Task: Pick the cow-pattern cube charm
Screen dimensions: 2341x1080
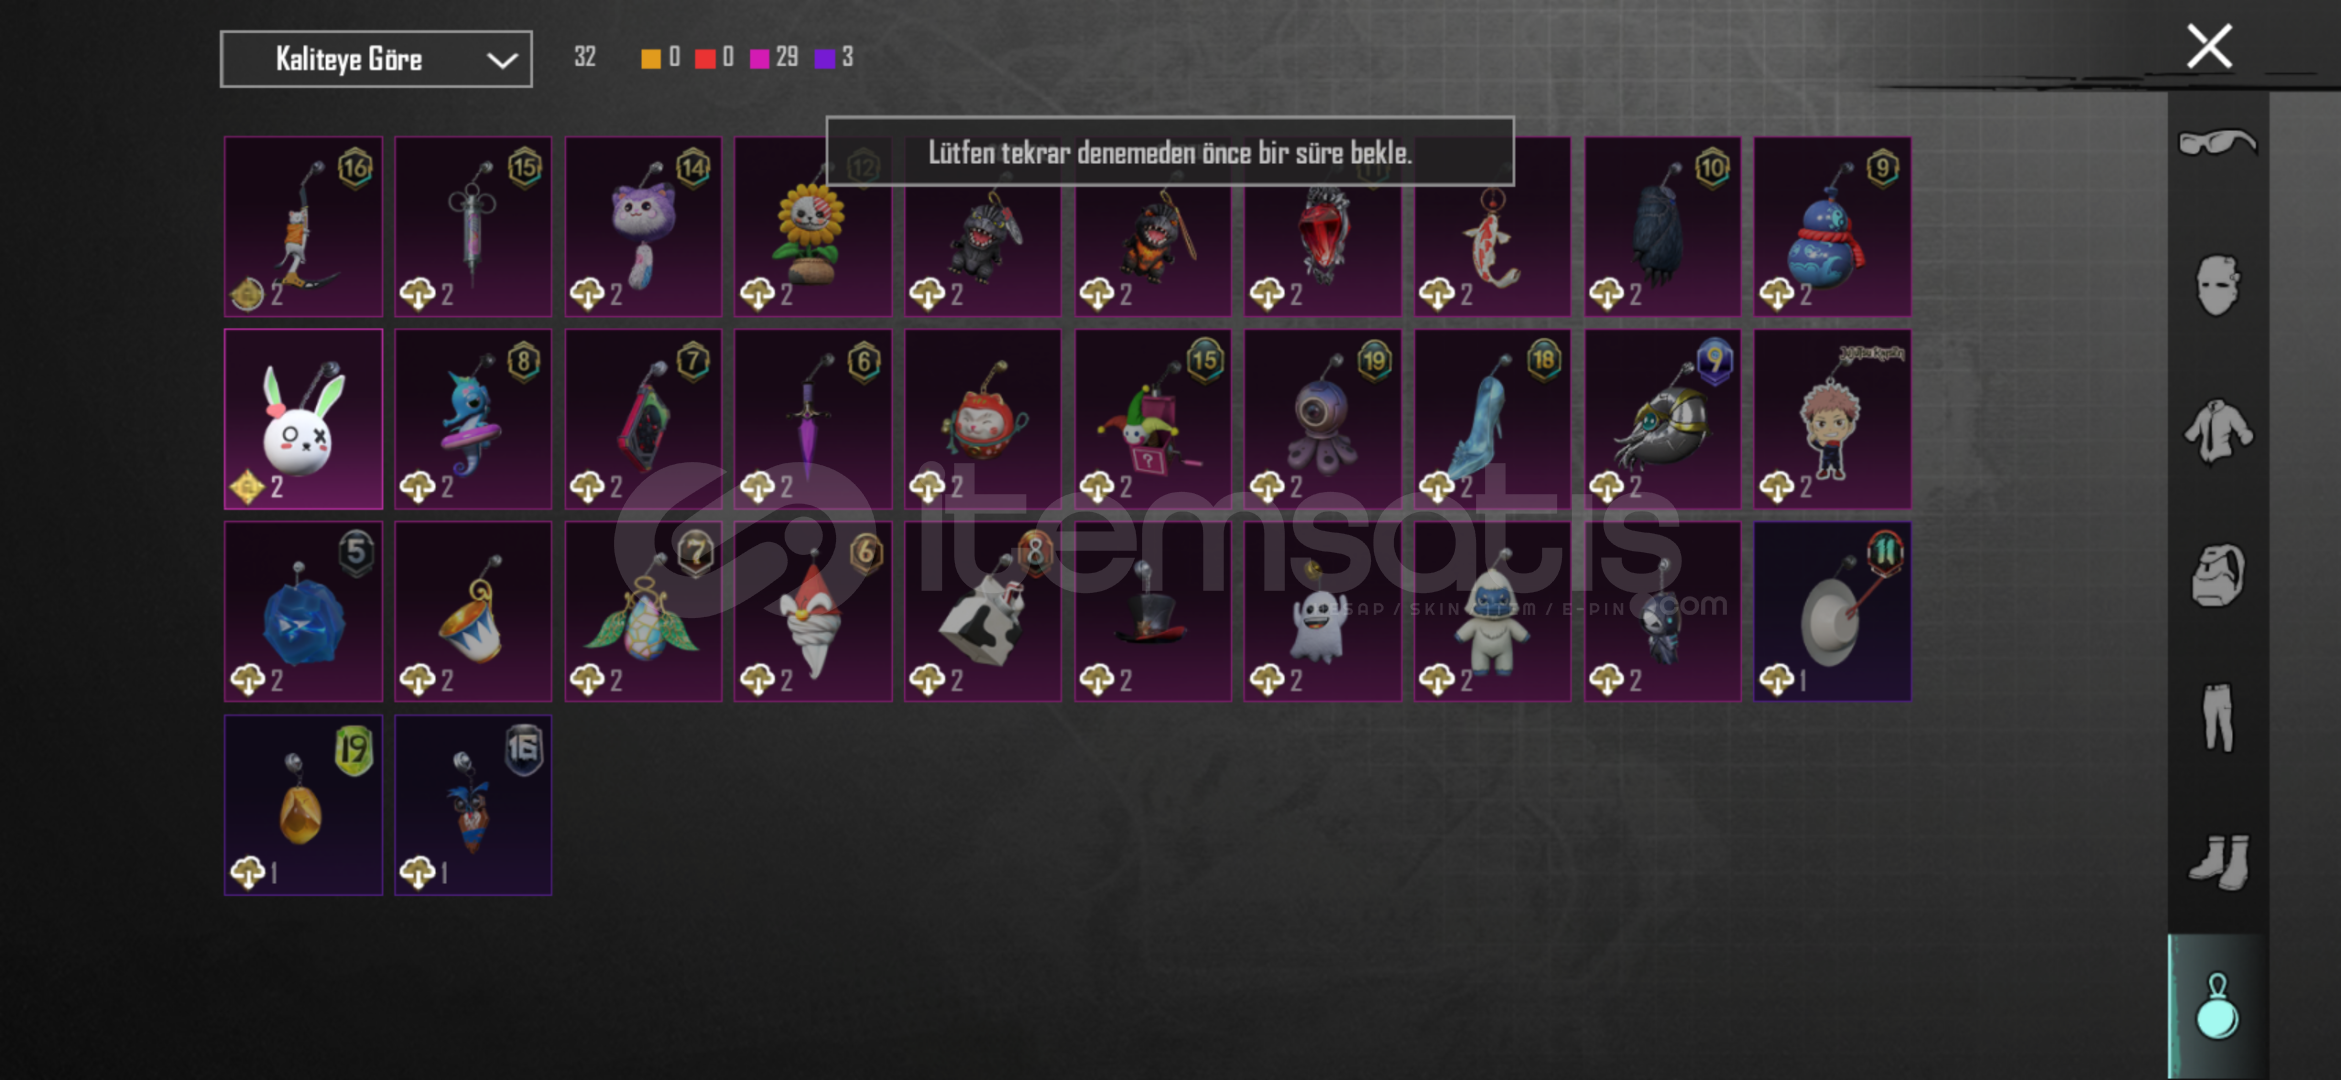Action: click(983, 611)
